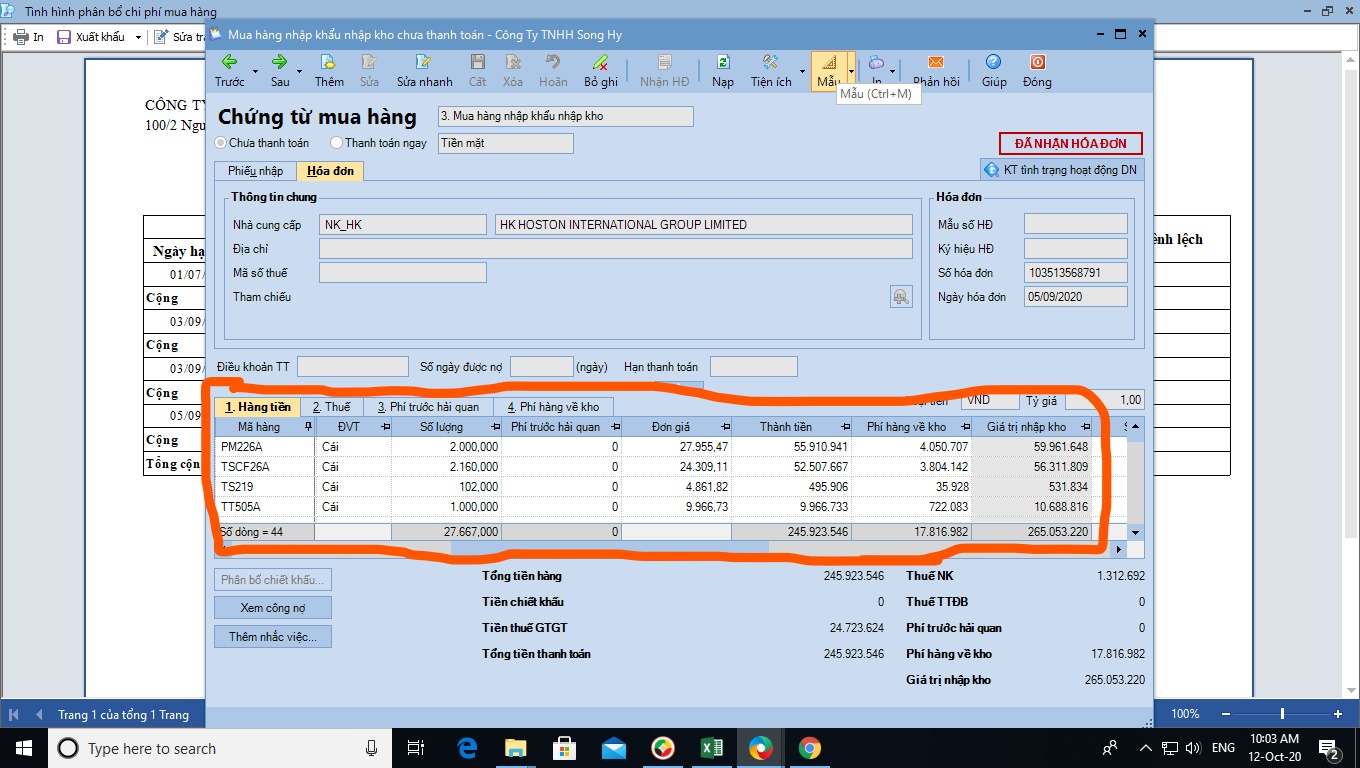This screenshot has height=768, width=1360.
Task: Select the Thanh toán ngay radio button
Action: pyautogui.click(x=336, y=143)
